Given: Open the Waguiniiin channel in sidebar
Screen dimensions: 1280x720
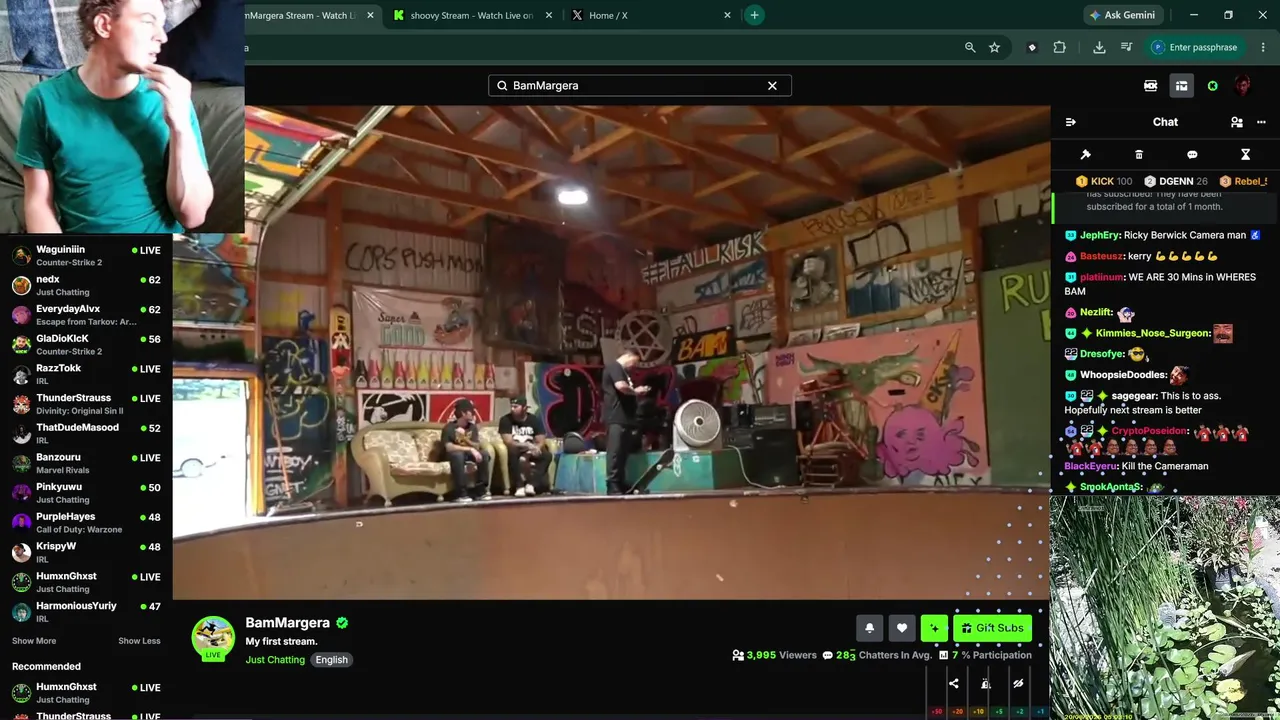Looking at the screenshot, I should [86, 256].
